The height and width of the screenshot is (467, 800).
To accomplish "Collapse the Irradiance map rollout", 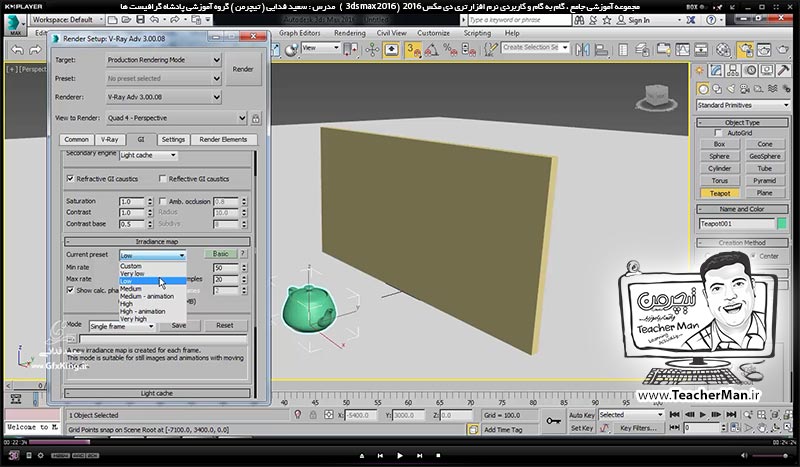I will point(157,241).
